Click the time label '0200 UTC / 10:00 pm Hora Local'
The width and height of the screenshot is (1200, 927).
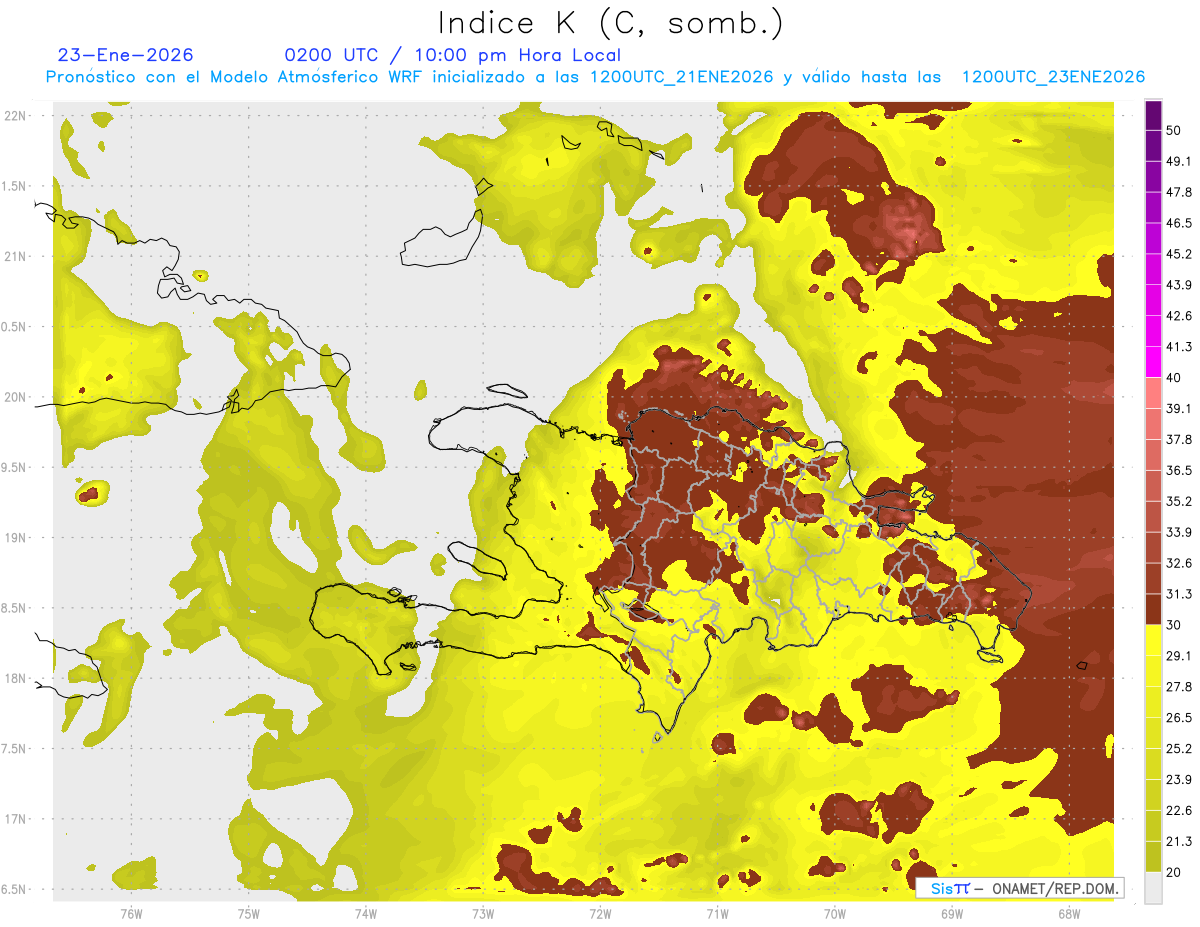point(453,55)
